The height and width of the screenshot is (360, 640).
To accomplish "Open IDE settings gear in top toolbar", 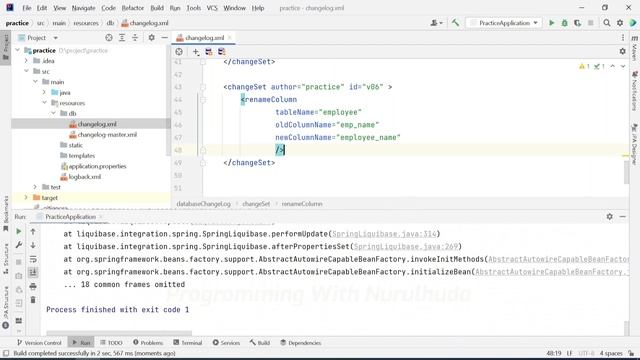I will point(620,23).
